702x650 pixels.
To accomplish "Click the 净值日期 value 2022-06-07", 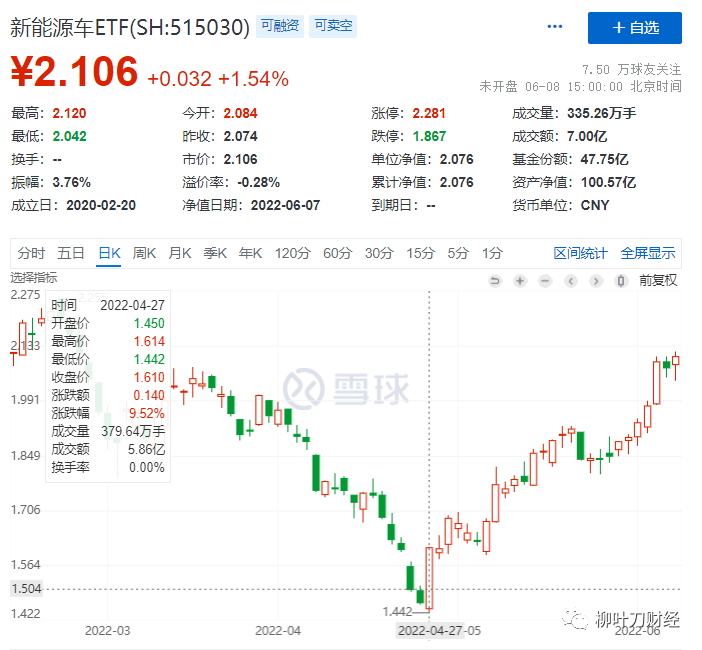I will pos(285,205).
